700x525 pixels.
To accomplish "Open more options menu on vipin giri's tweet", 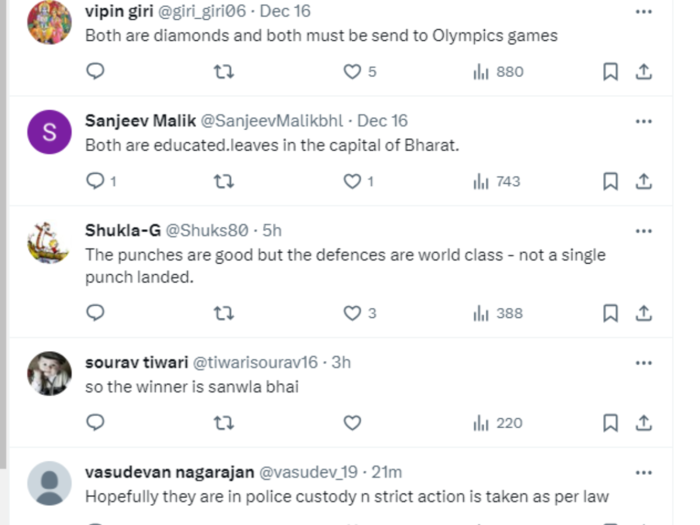I will coord(644,12).
